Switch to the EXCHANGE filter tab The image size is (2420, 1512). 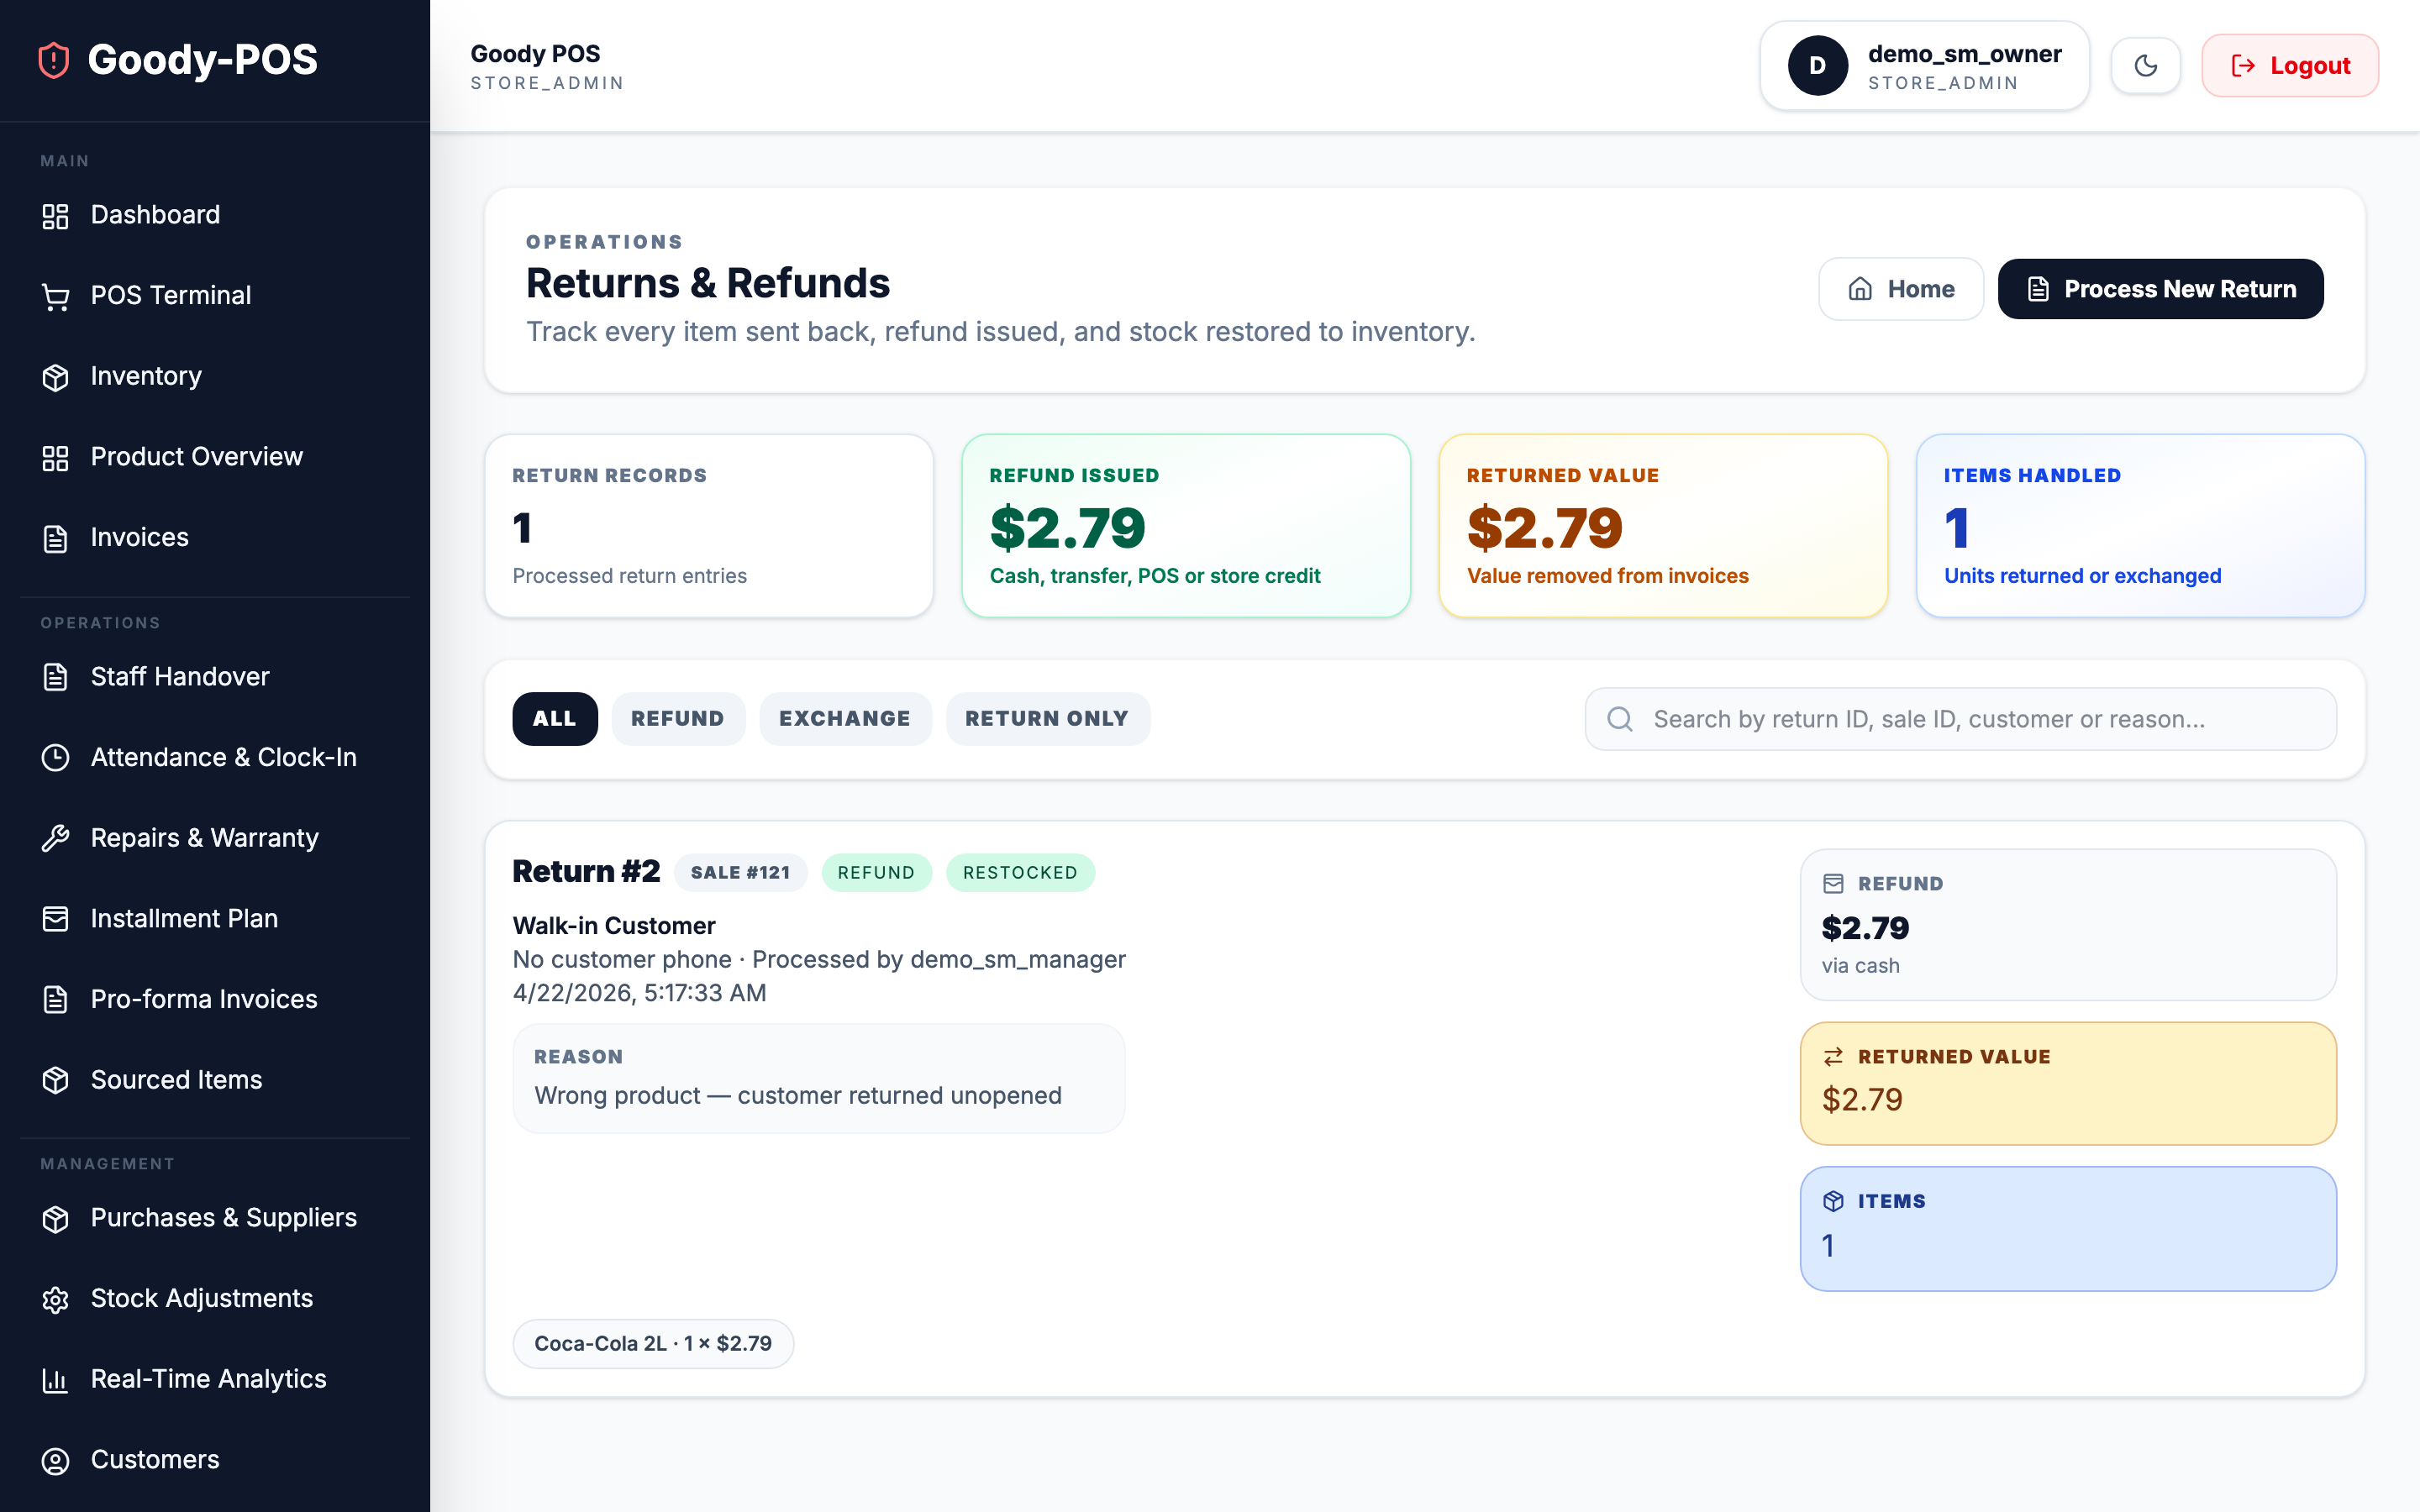(845, 718)
